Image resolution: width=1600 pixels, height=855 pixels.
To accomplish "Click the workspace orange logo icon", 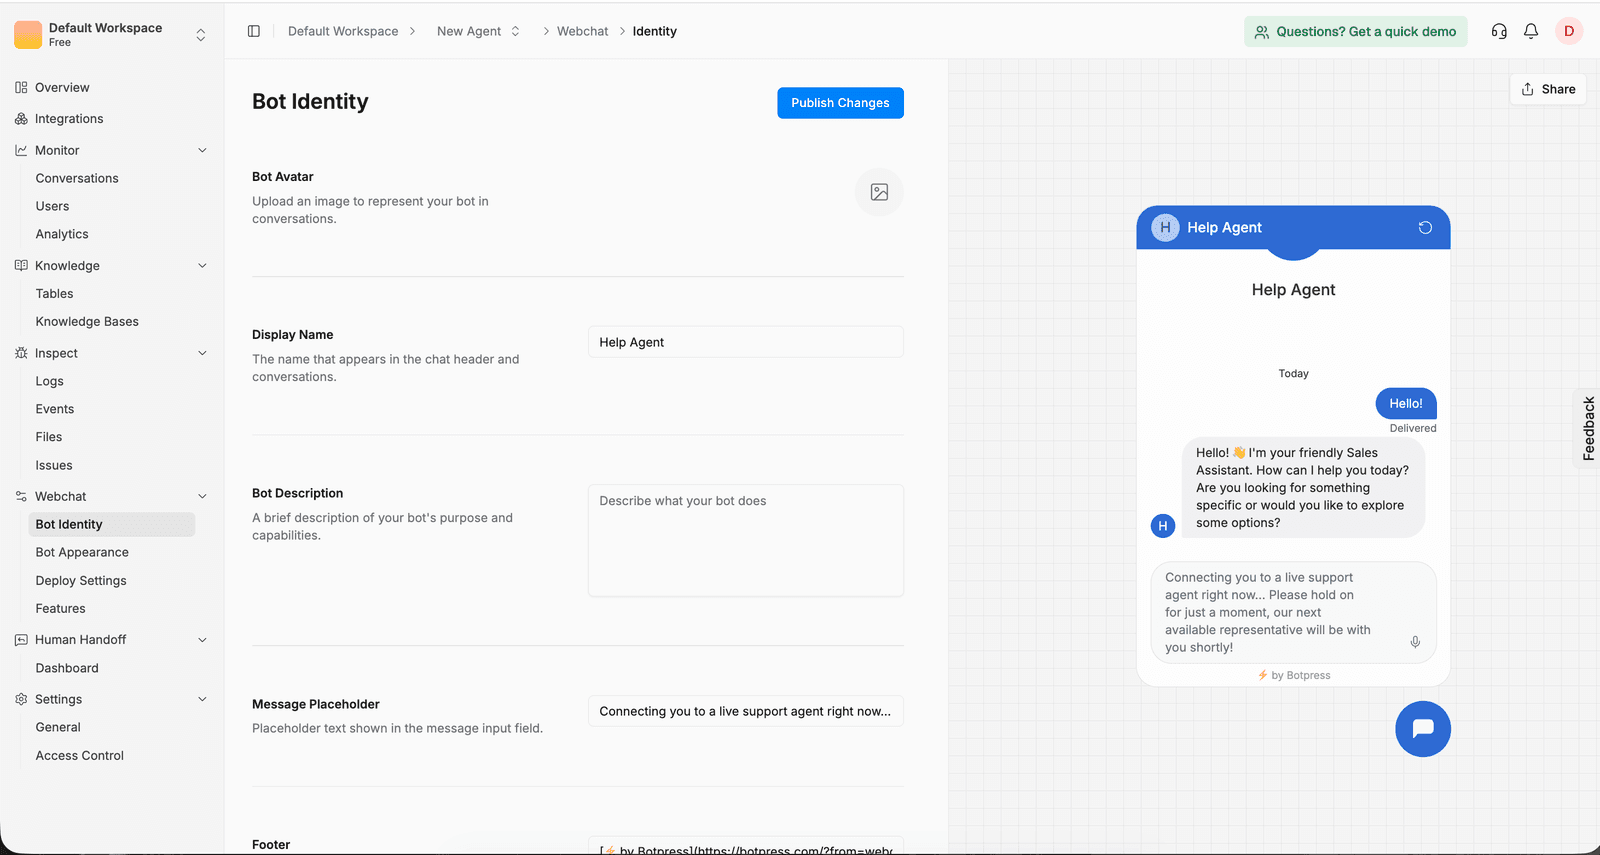I will pyautogui.click(x=28, y=35).
